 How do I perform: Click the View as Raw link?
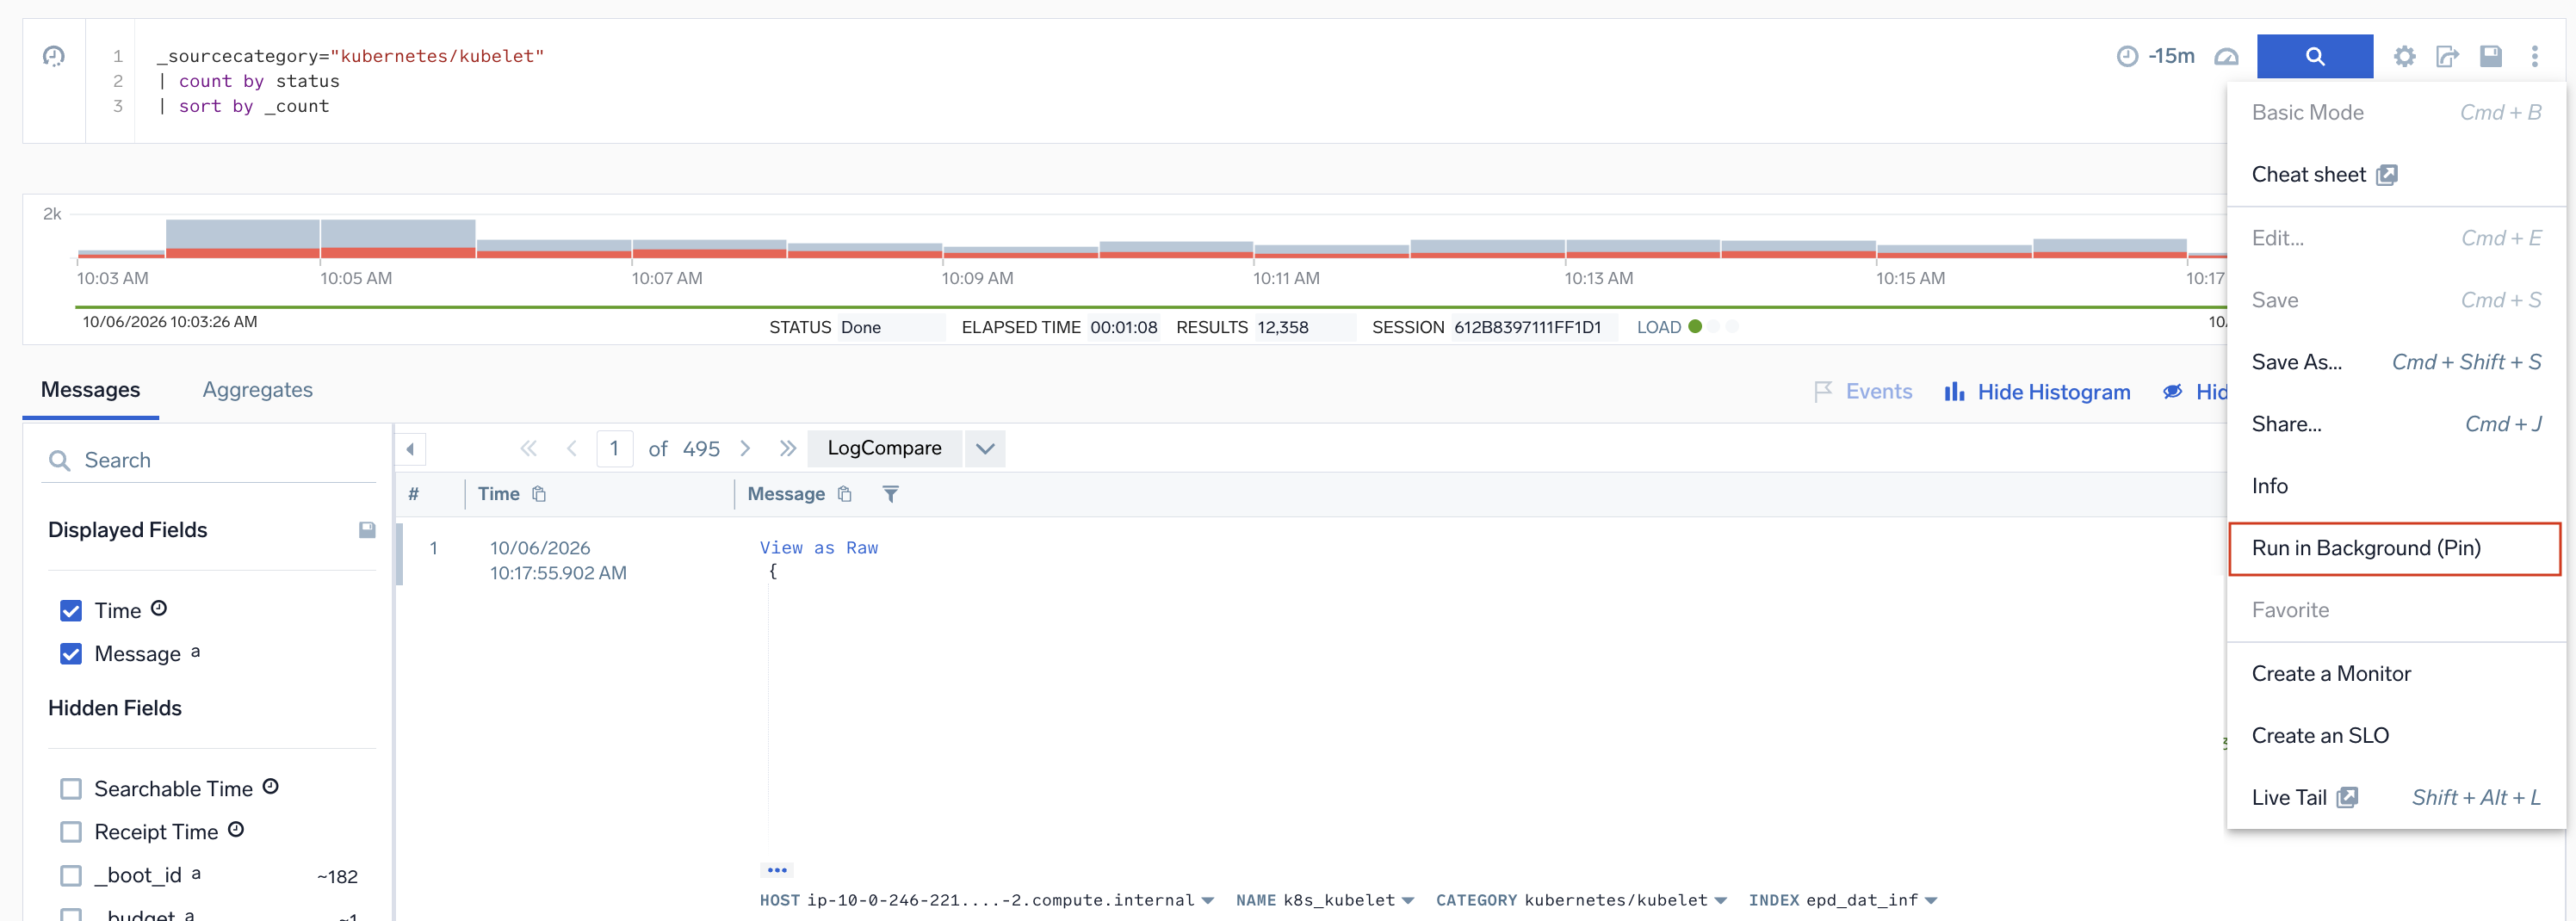pos(819,548)
